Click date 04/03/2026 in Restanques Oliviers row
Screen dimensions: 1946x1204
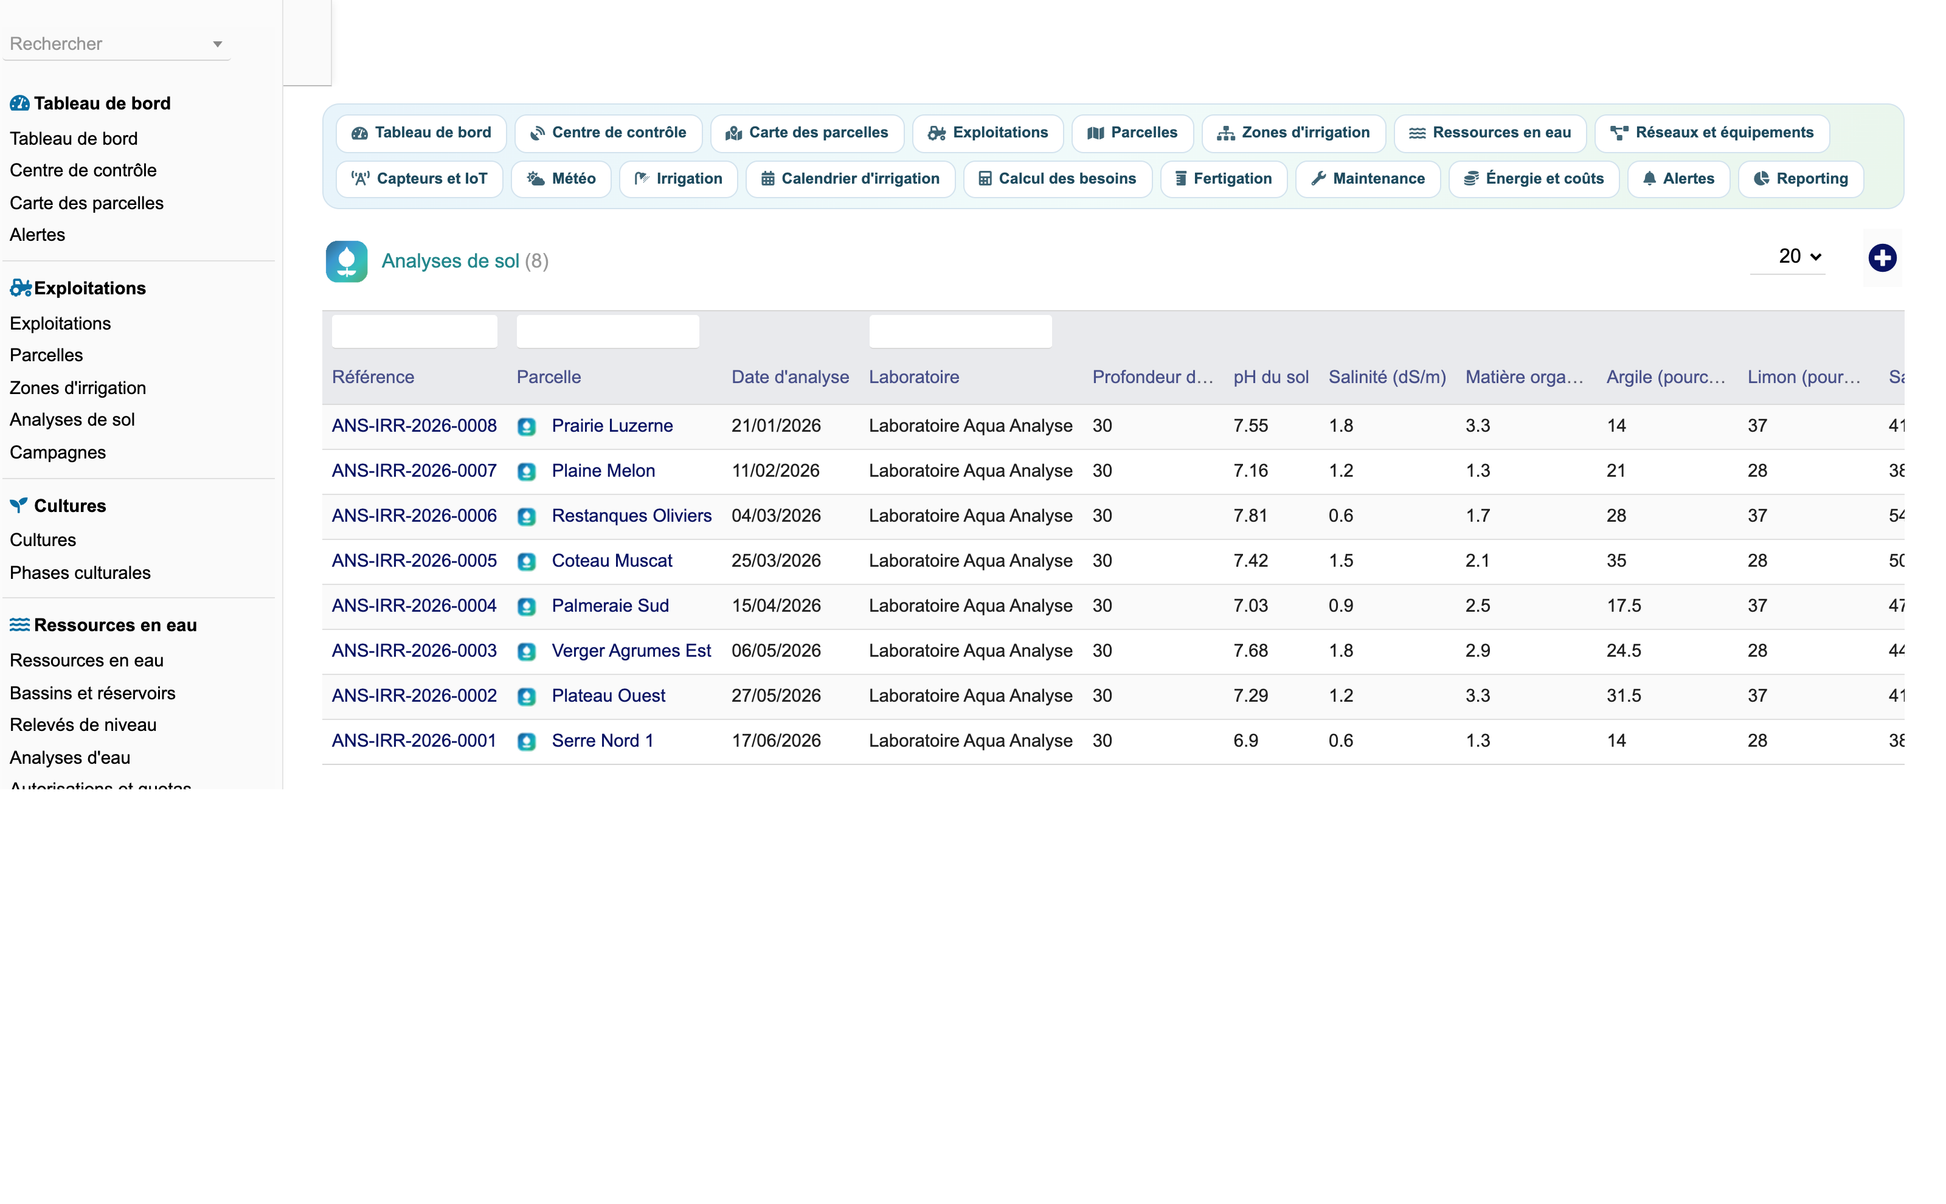[776, 516]
